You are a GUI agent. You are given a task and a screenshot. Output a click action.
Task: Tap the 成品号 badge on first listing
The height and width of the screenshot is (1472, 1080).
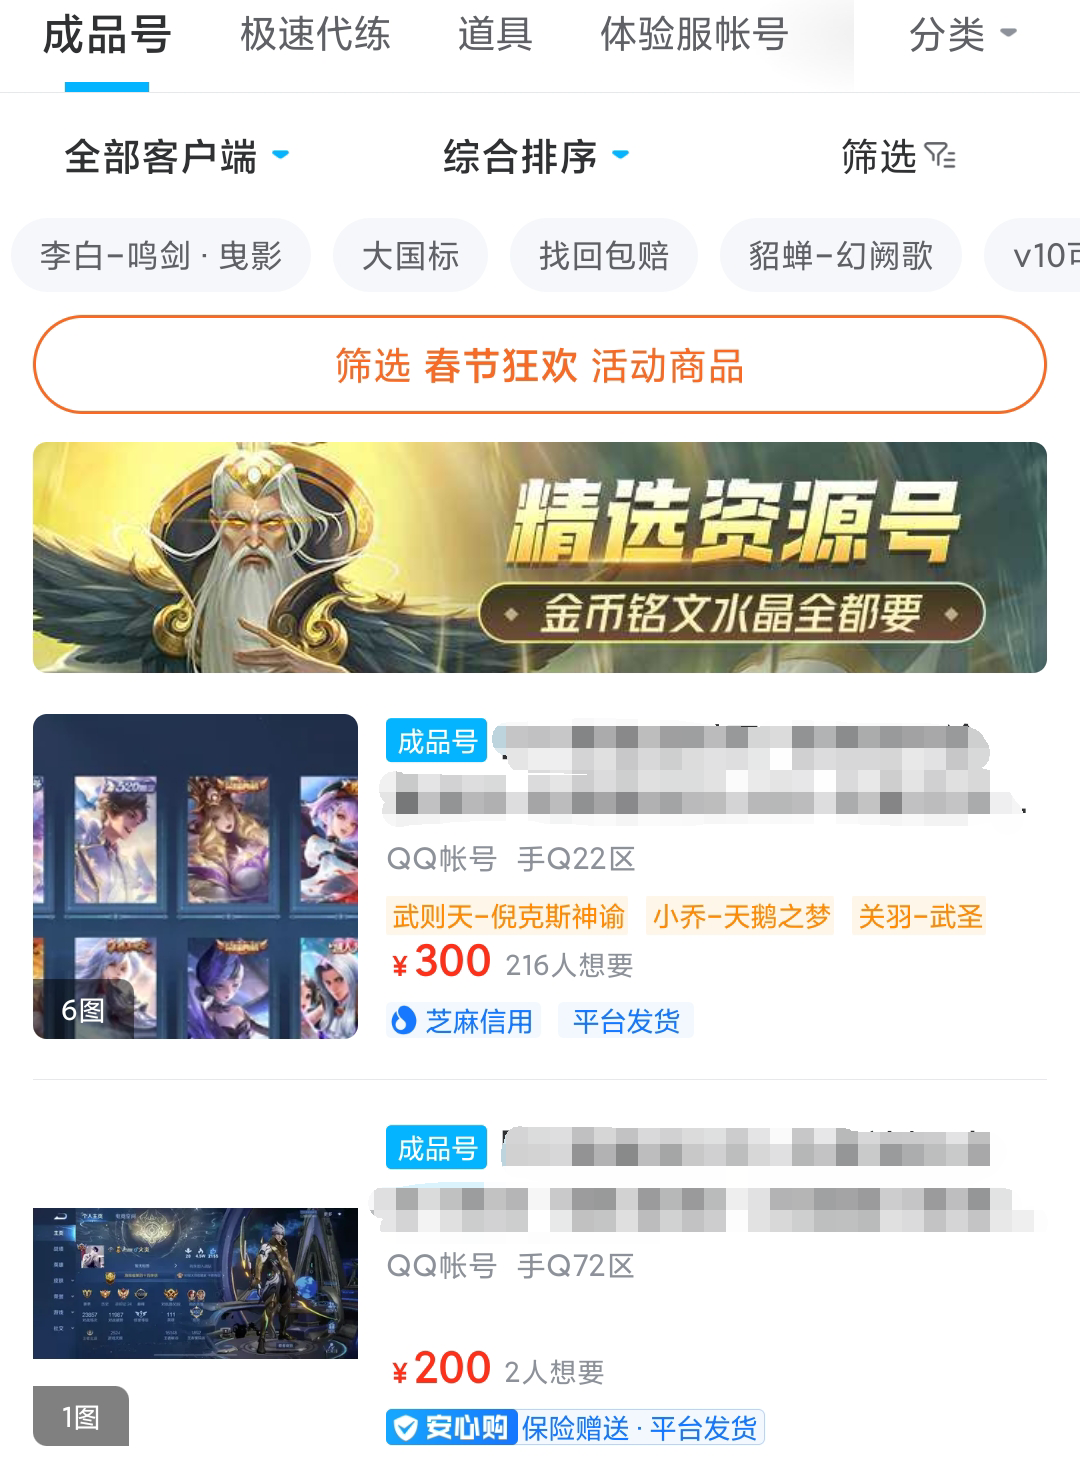[x=436, y=741]
